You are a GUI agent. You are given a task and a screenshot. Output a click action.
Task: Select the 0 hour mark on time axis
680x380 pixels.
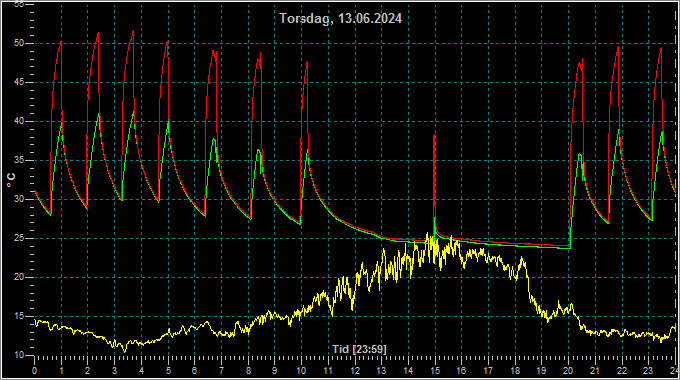[x=35, y=370]
